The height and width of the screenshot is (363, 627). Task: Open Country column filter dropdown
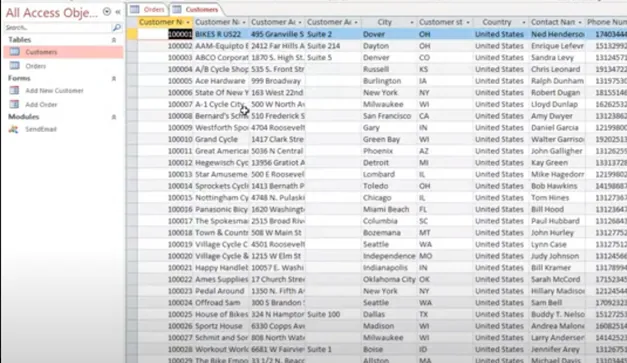[524, 22]
